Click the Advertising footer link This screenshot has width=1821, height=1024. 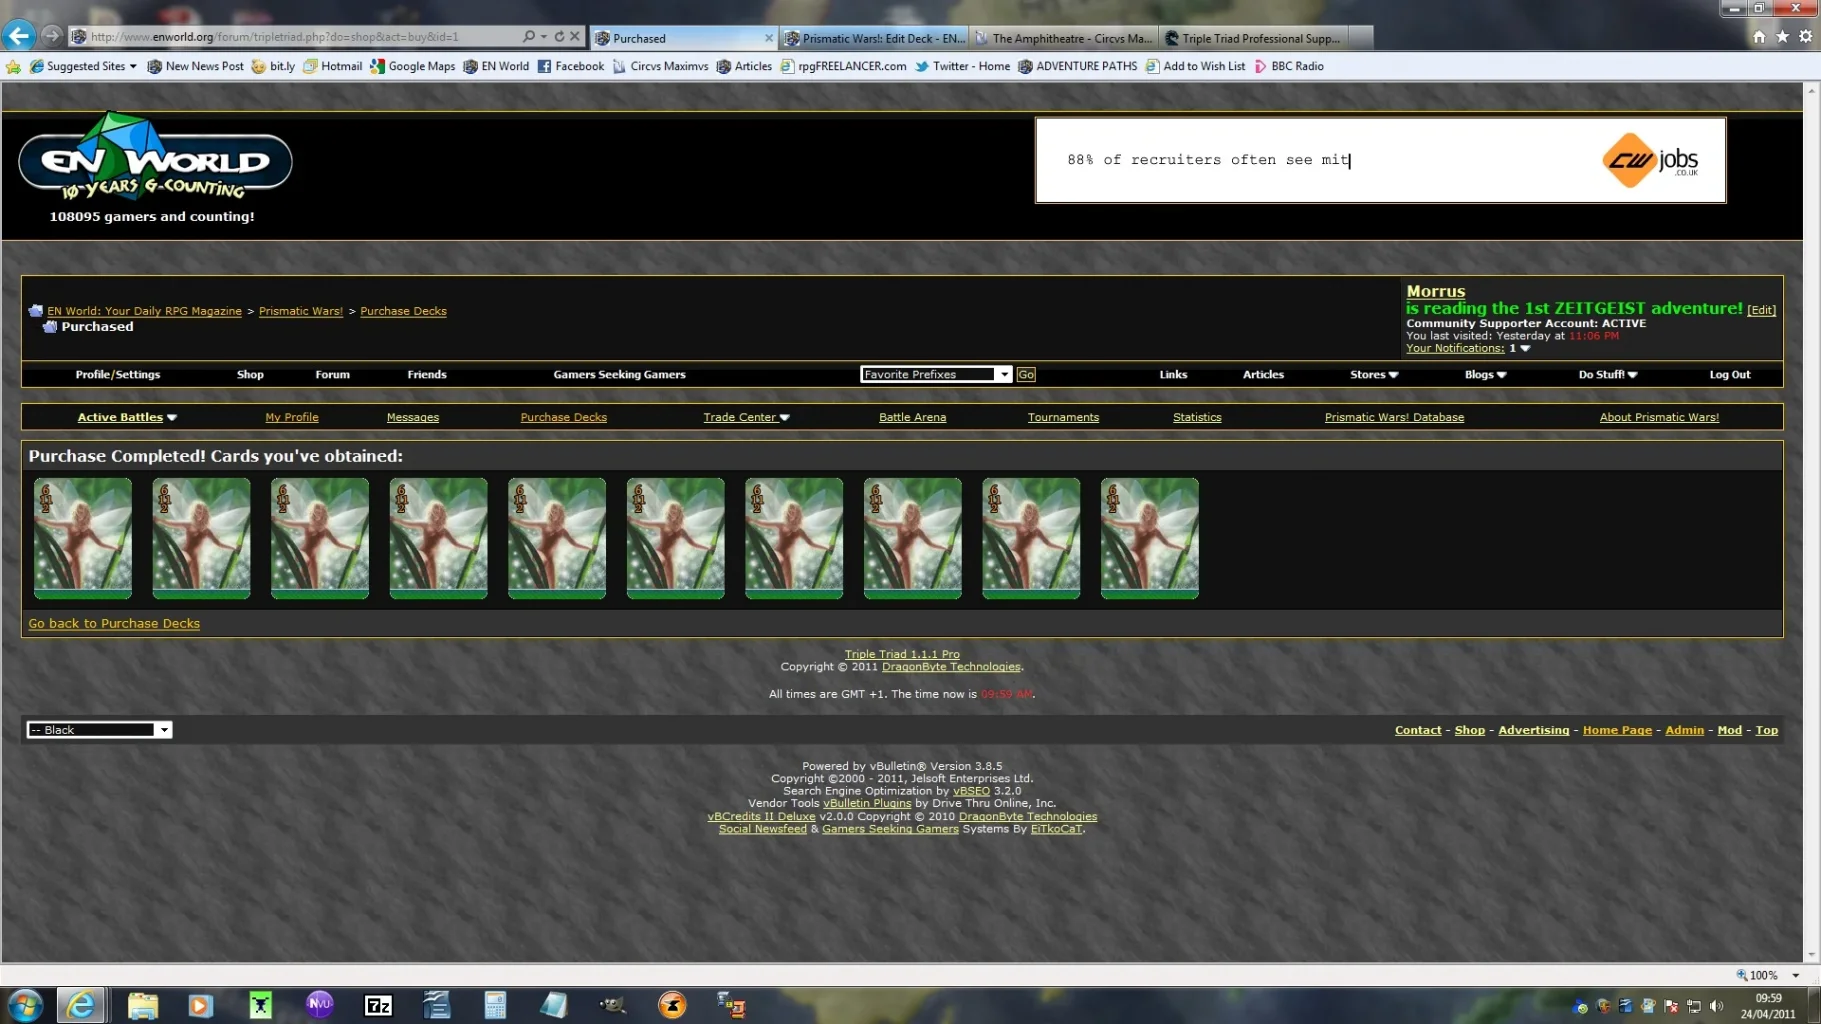pos(1533,730)
